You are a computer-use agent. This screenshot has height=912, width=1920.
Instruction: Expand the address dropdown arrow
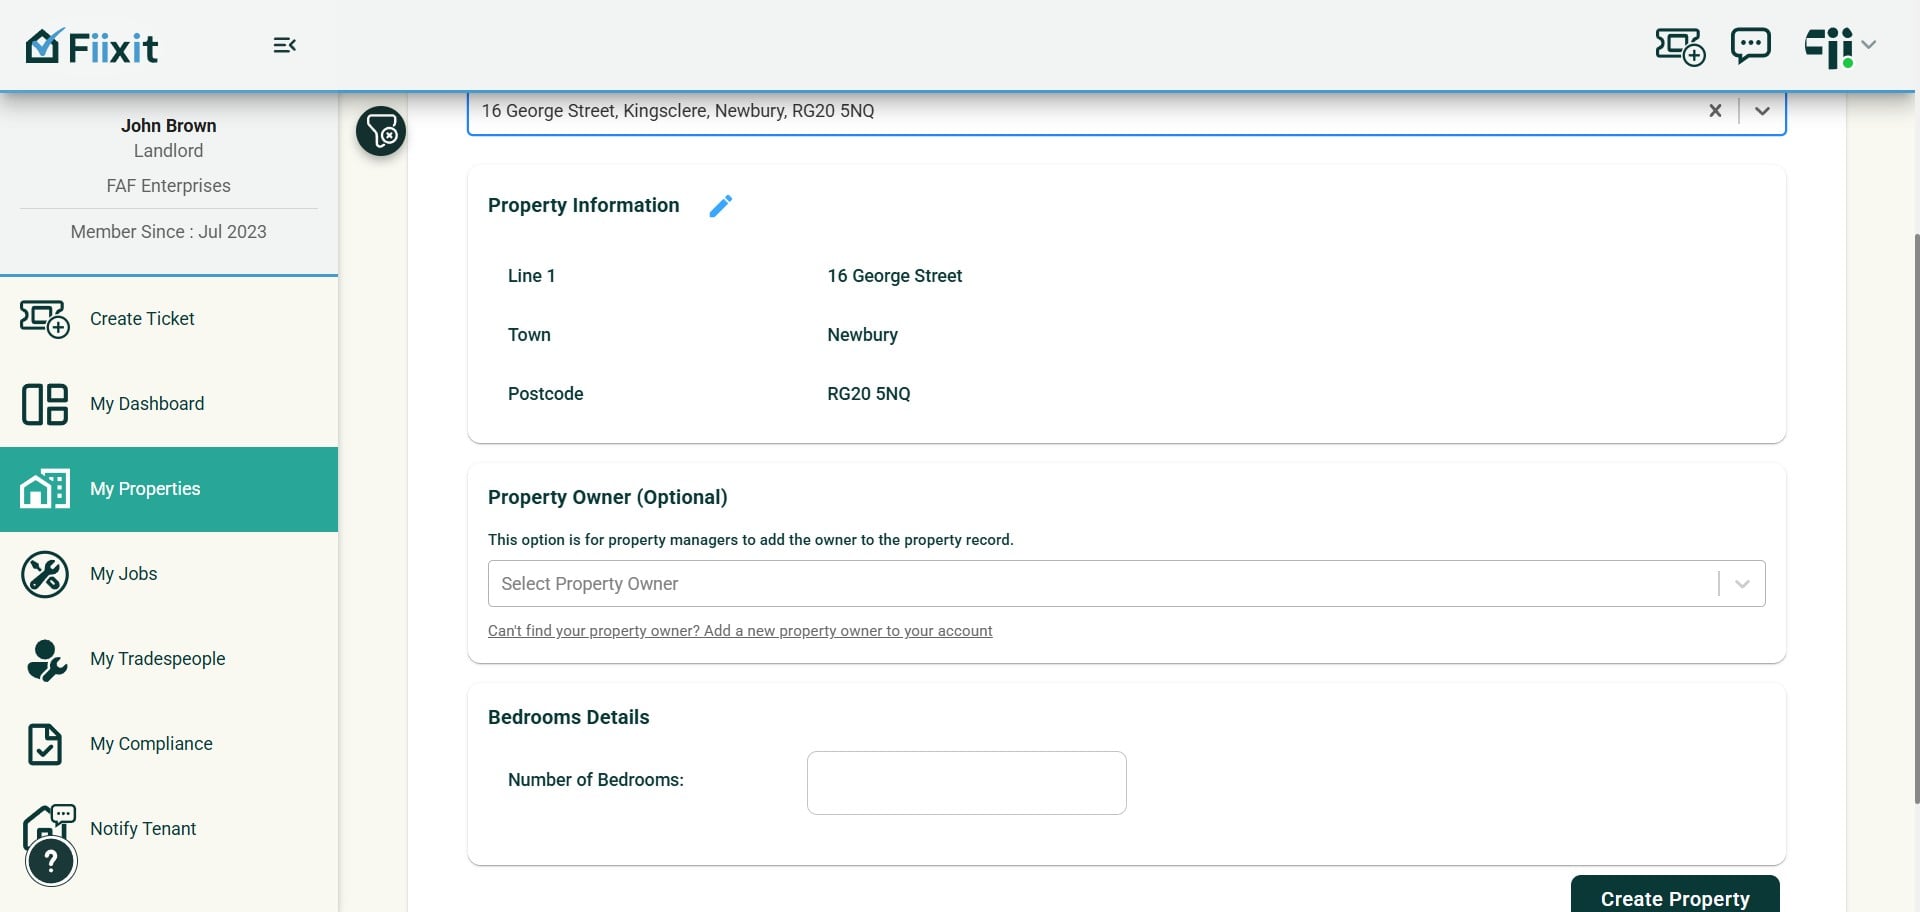1762,111
